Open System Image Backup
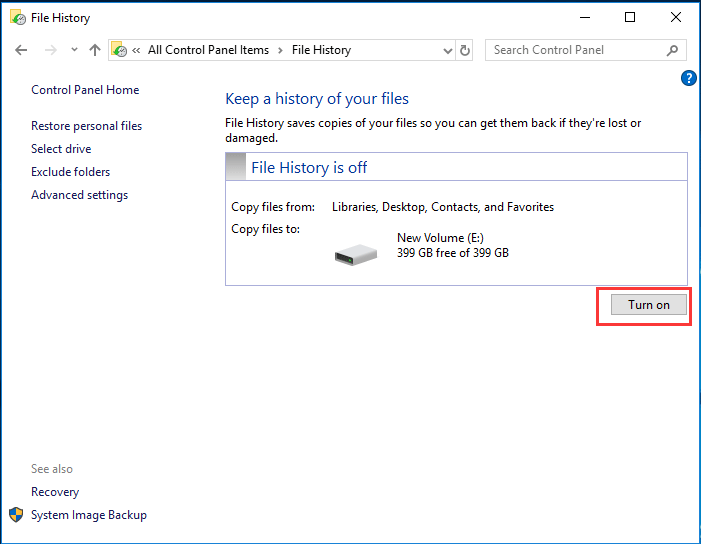Viewport: 701px width, 544px height. [88, 515]
